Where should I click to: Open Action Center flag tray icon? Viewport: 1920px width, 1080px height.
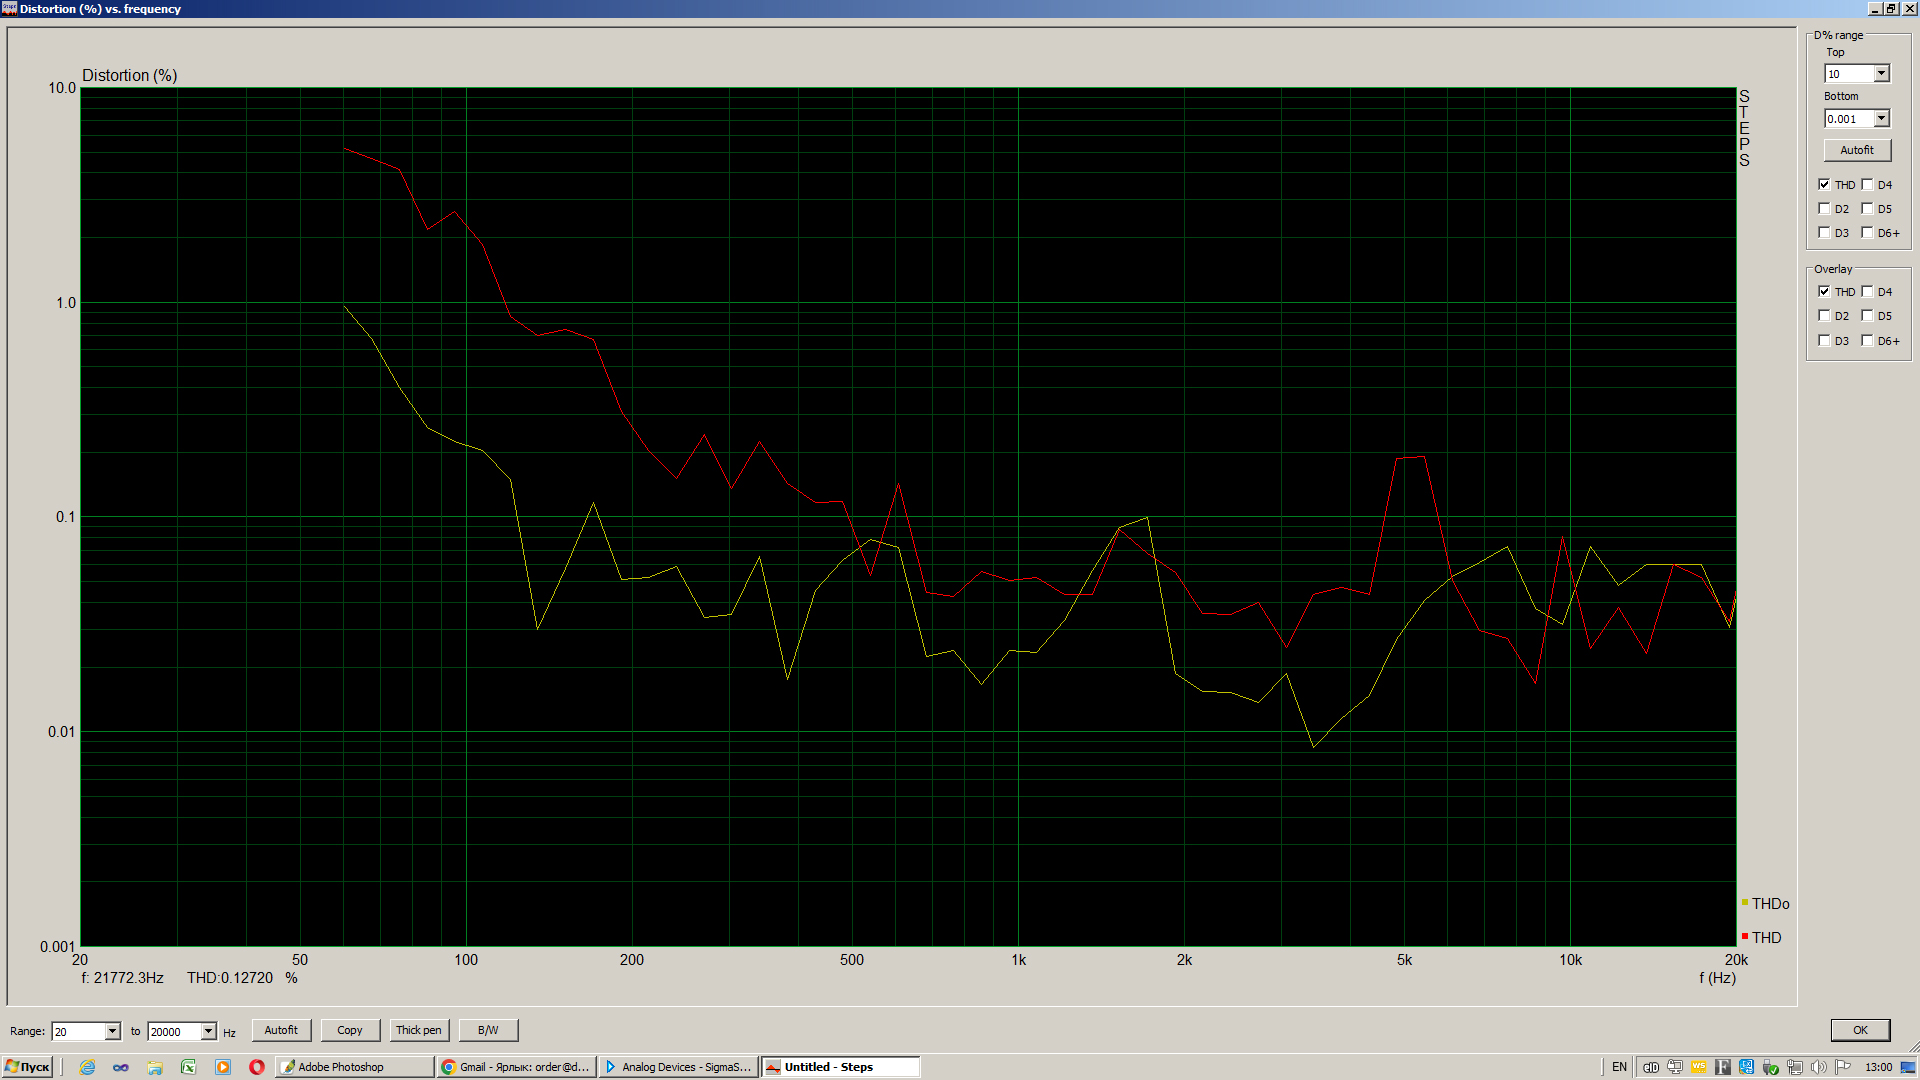click(x=1843, y=1067)
